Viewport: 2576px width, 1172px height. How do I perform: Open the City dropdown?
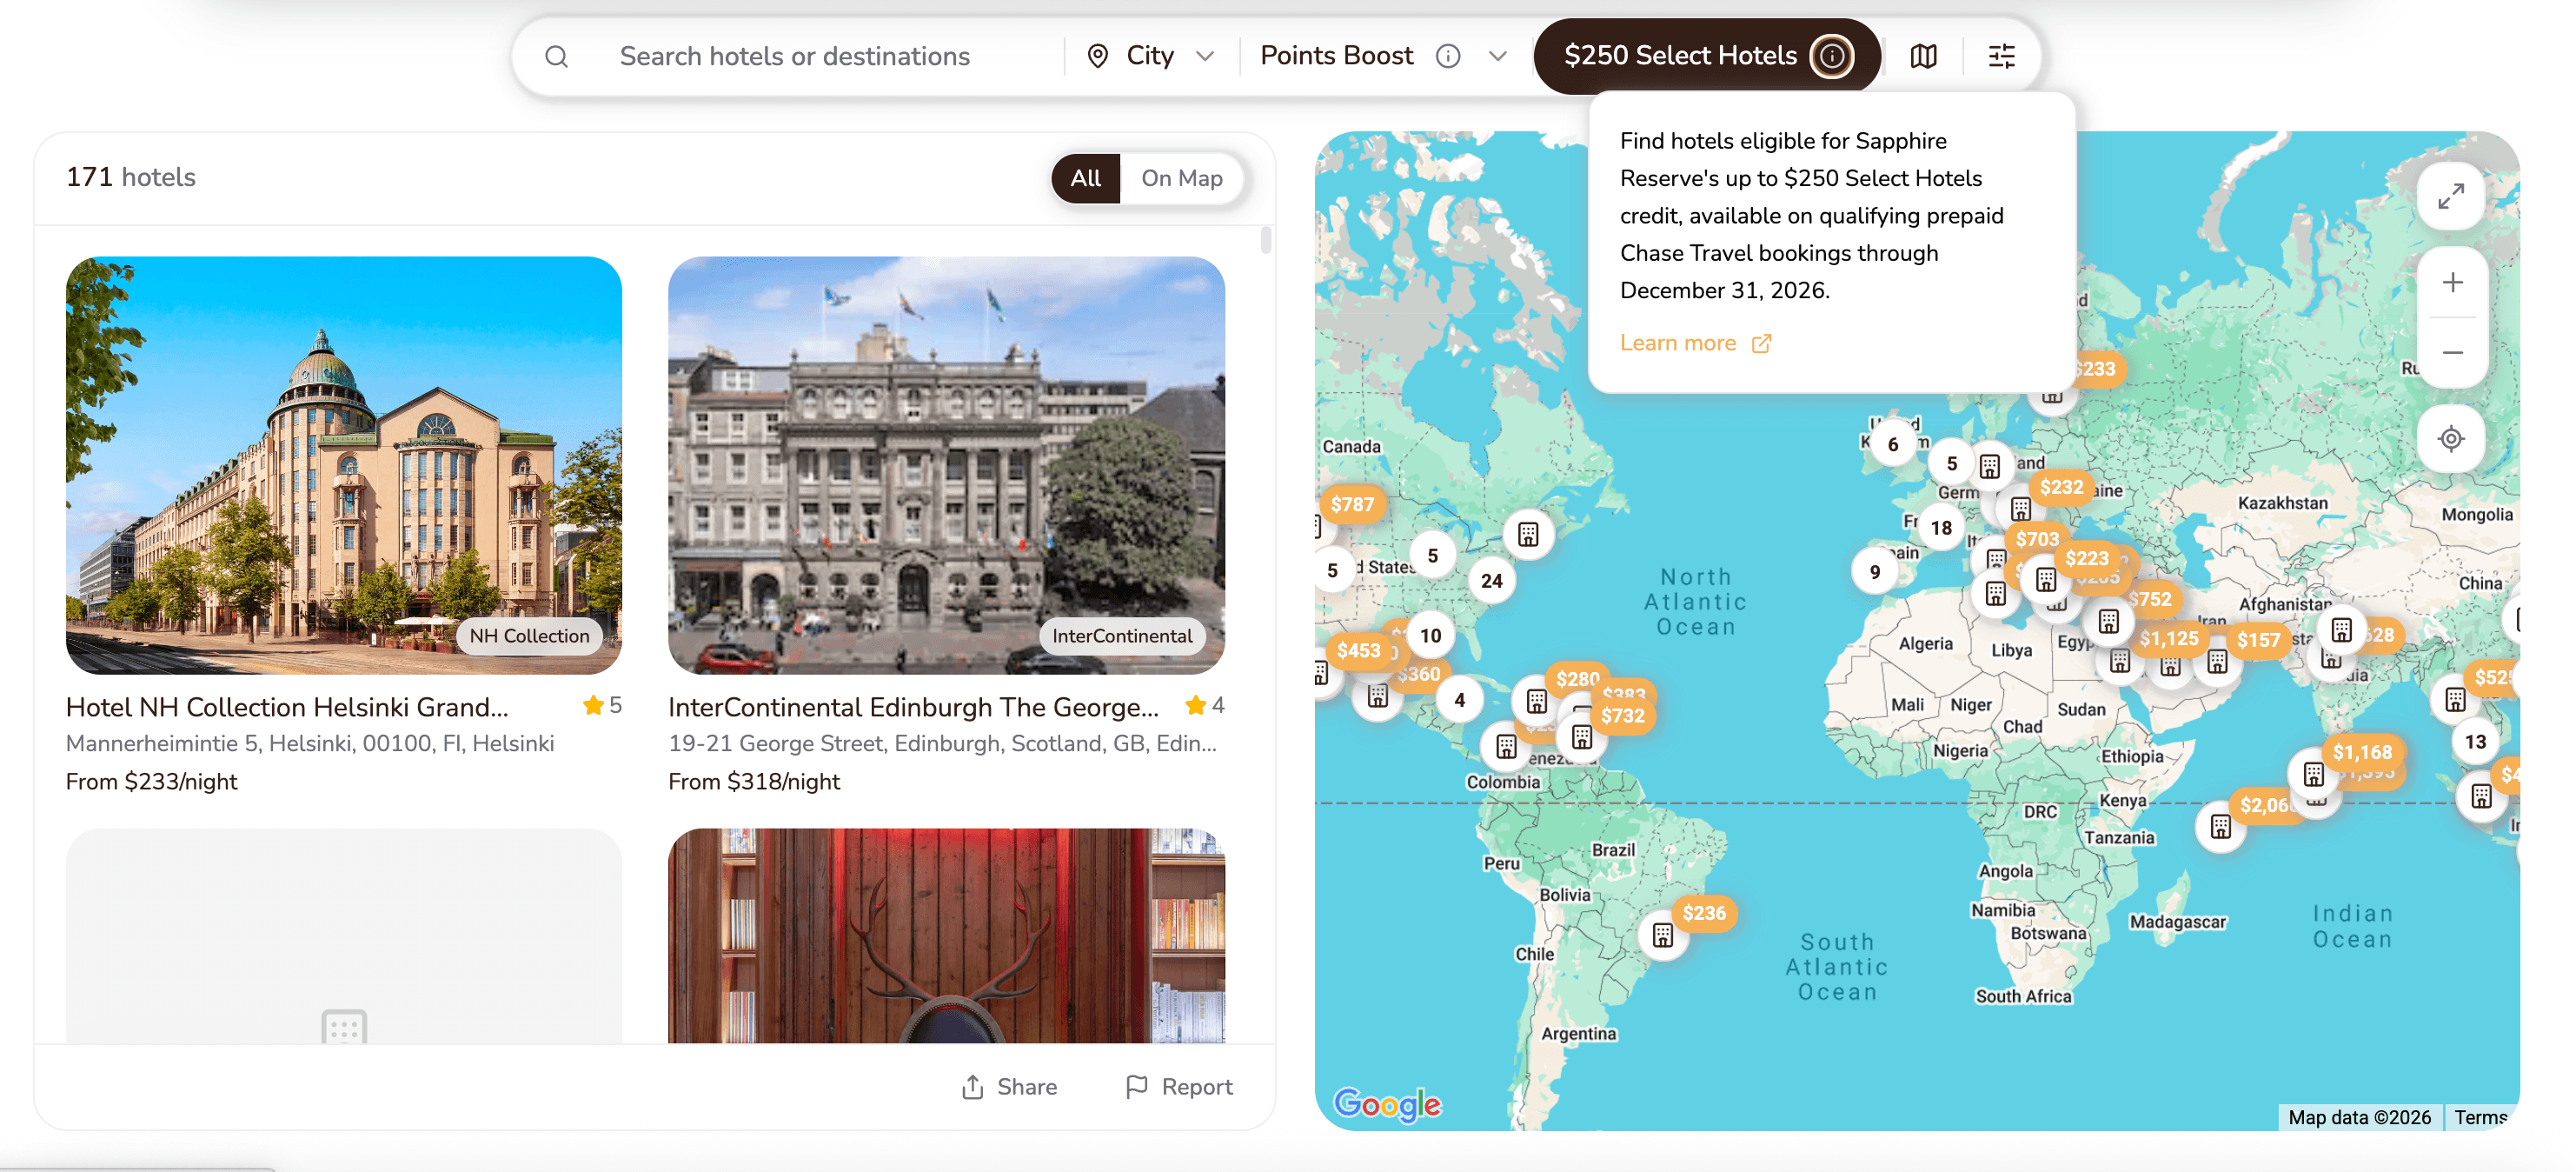(1150, 56)
